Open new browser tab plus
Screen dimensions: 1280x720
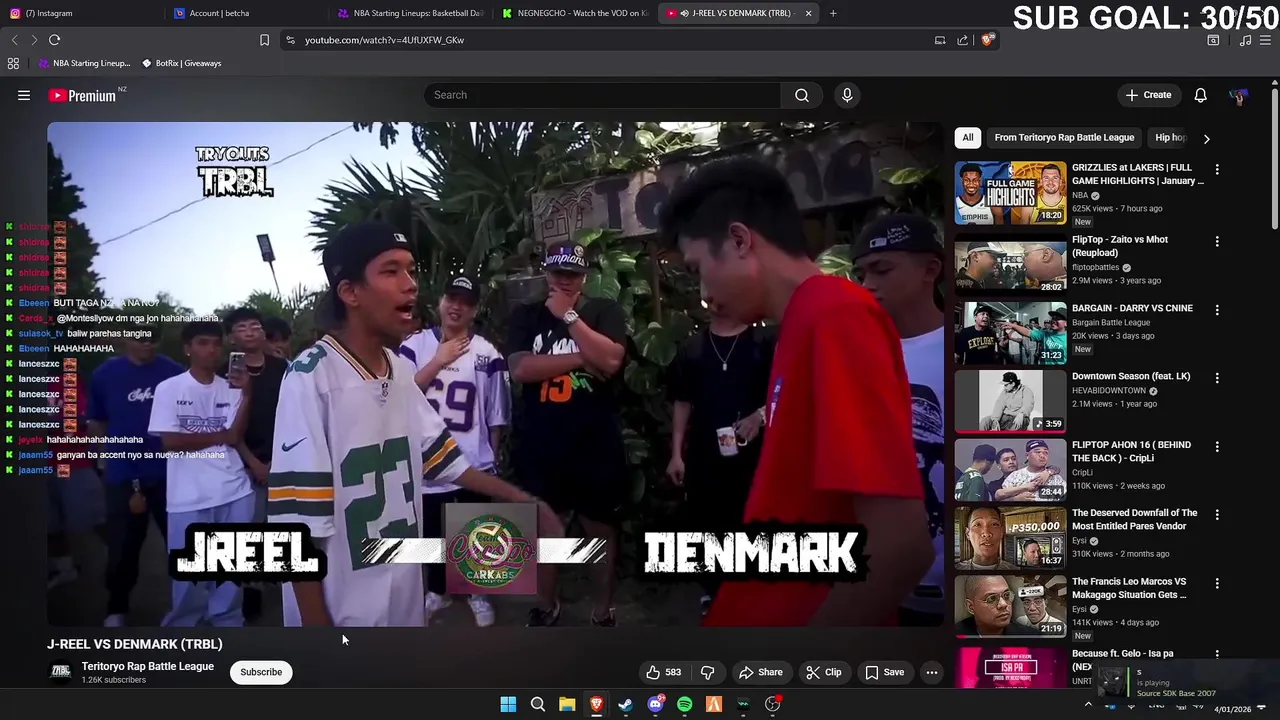coord(833,13)
